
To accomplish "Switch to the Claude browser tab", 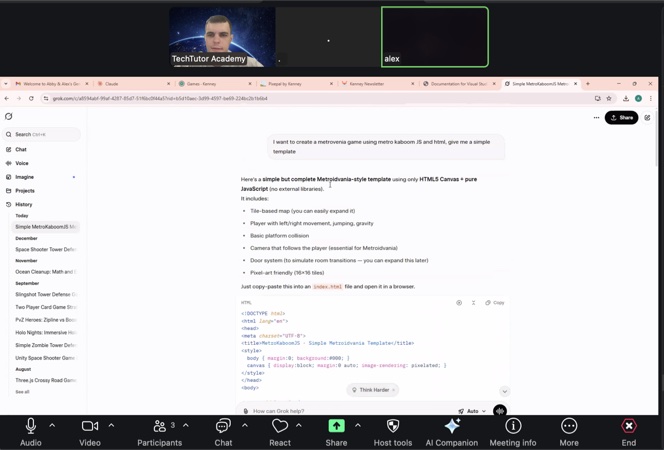I will [130, 84].
